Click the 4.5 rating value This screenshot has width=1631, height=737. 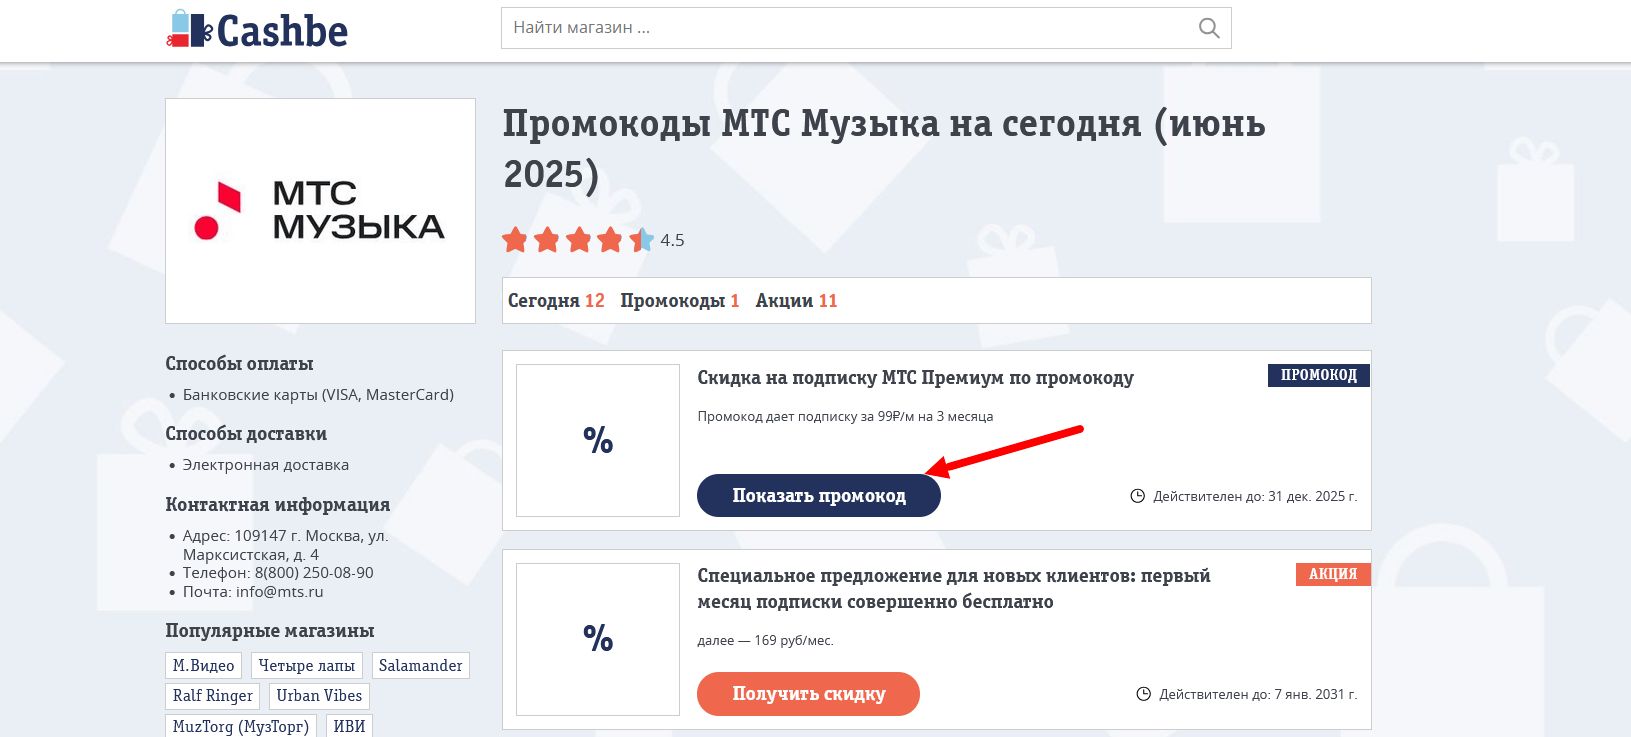672,240
